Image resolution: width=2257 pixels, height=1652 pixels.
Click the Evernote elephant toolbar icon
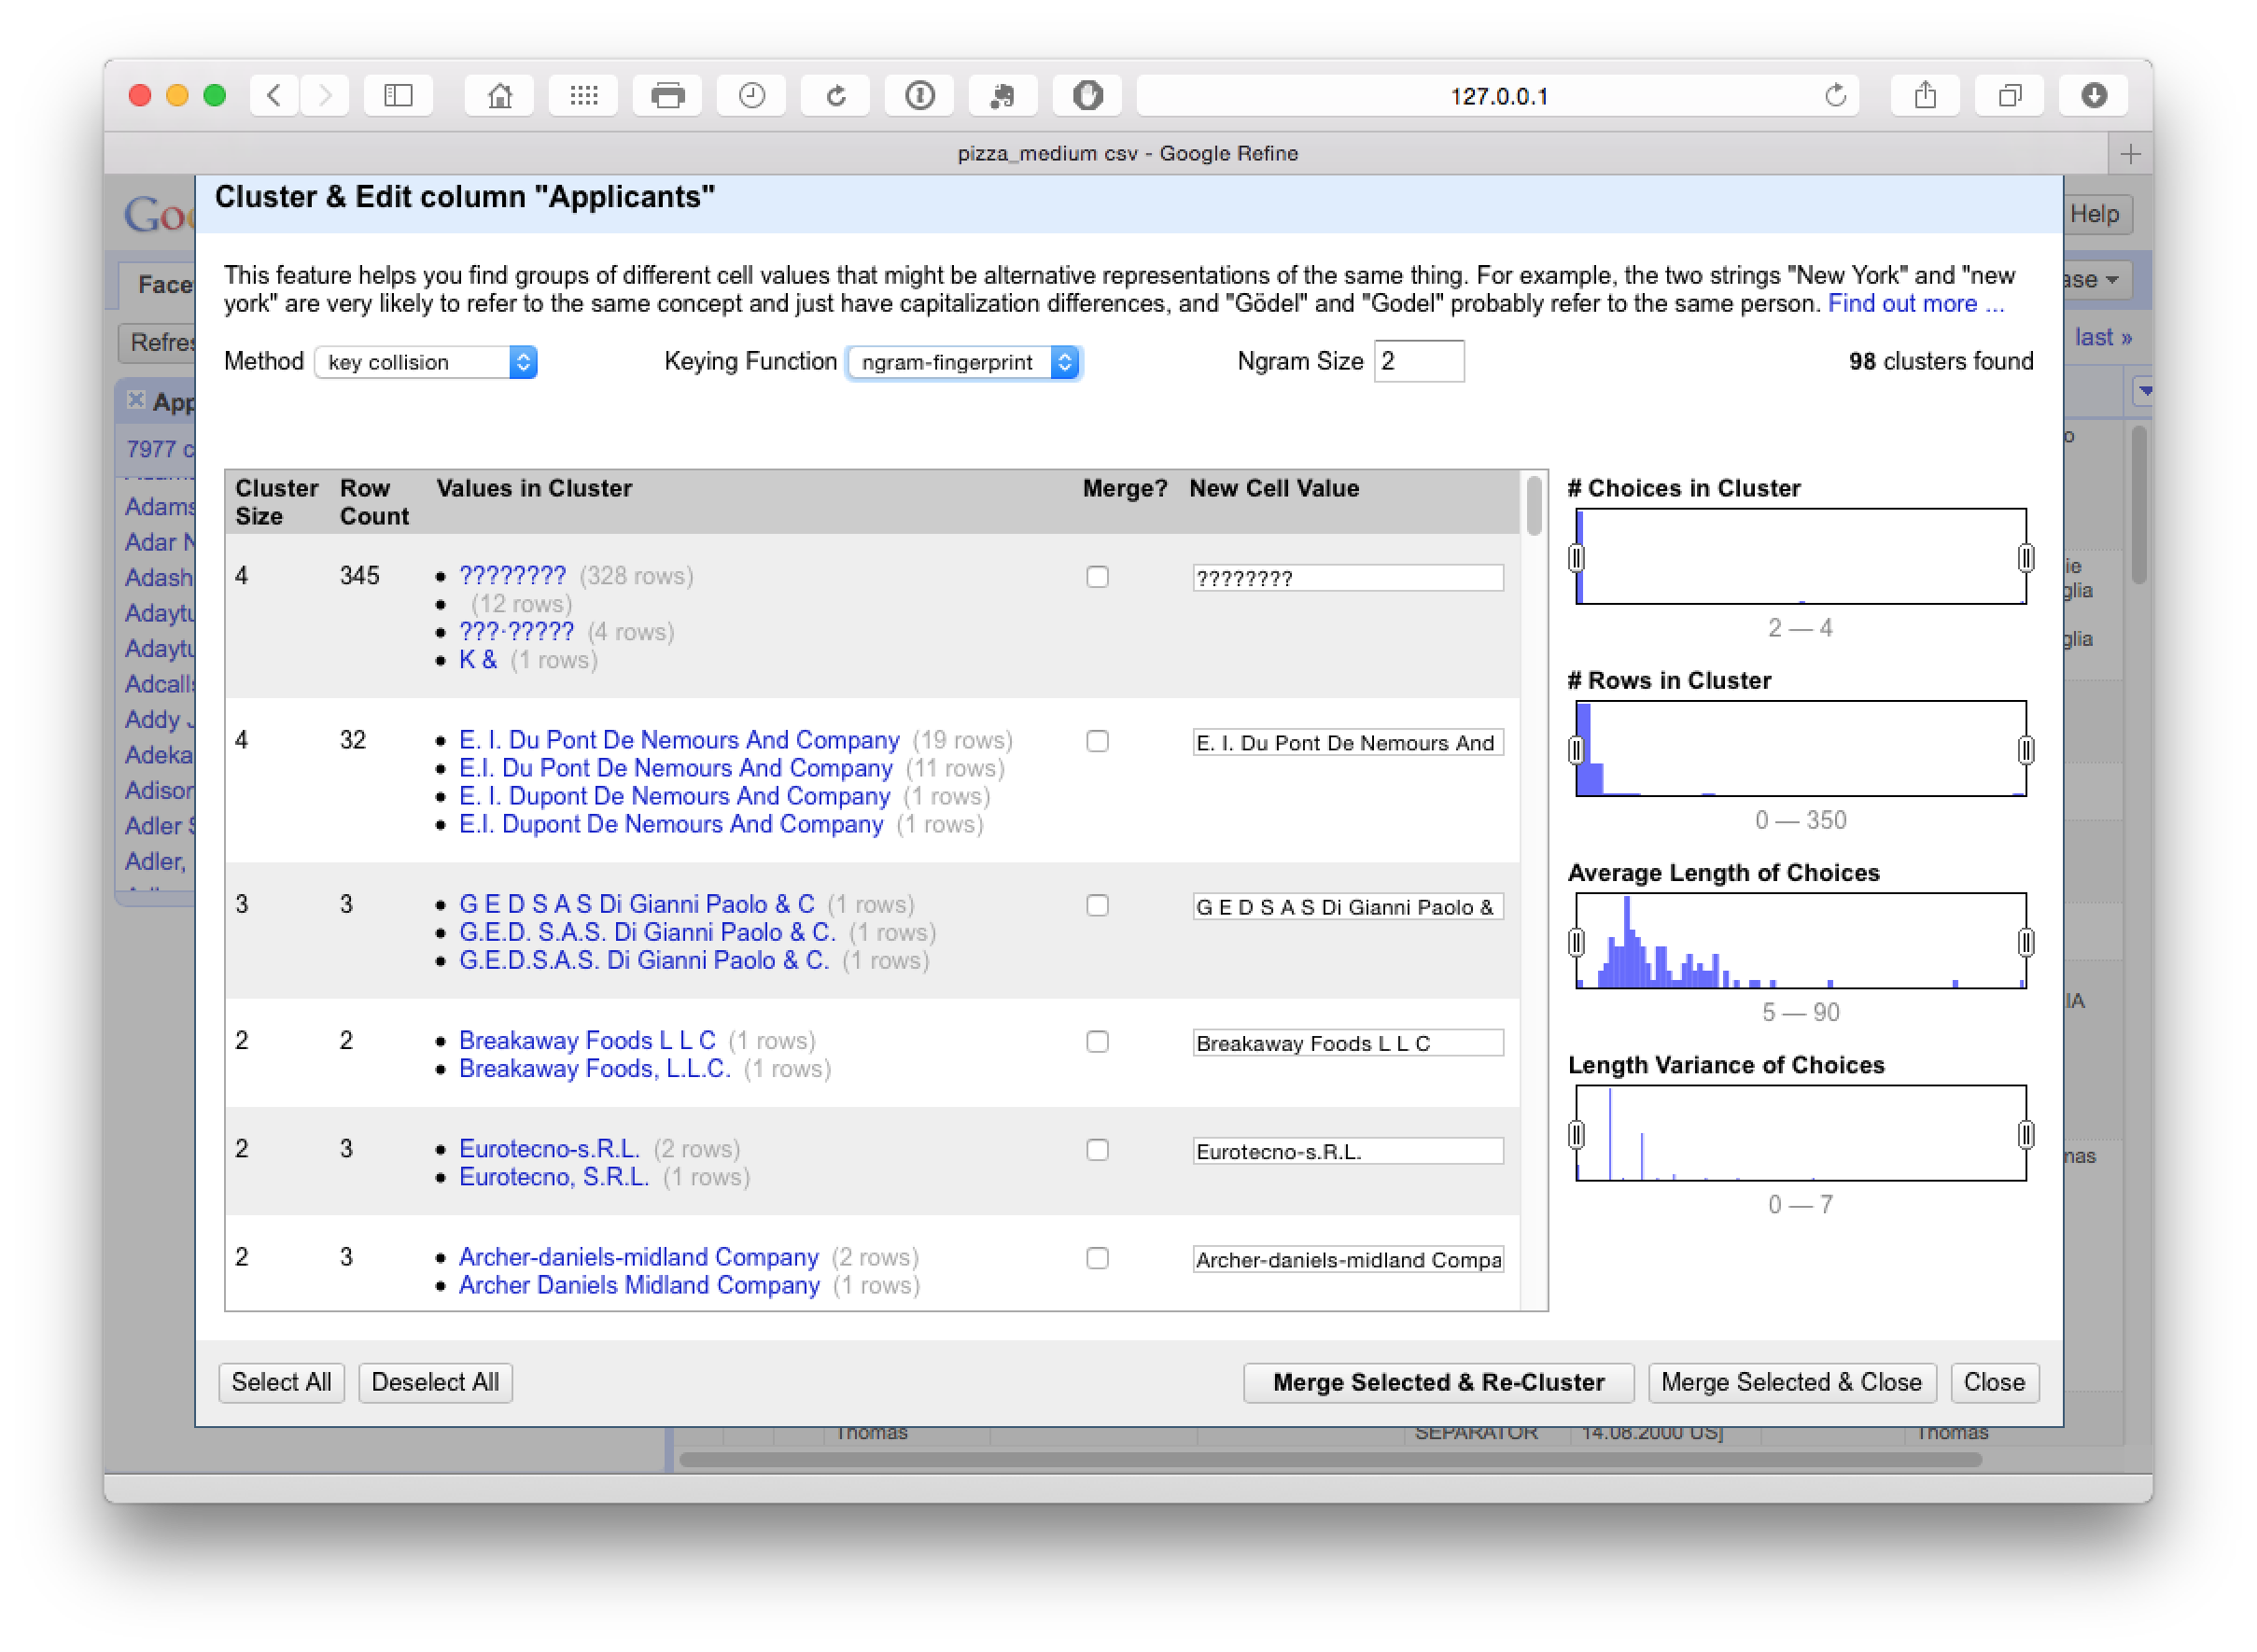[1003, 96]
